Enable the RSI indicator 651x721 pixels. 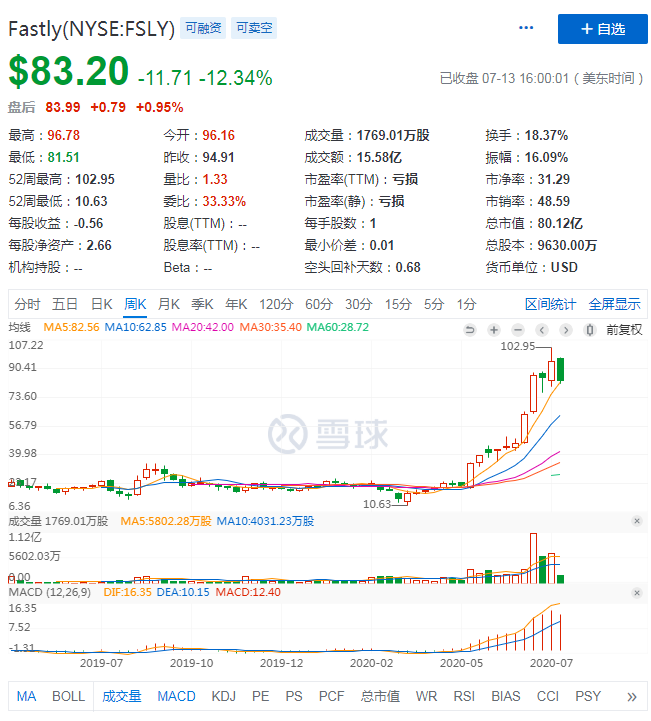point(464,696)
